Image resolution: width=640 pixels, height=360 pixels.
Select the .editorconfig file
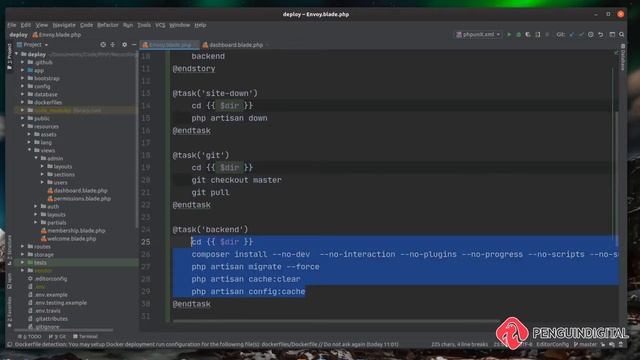click(47, 278)
